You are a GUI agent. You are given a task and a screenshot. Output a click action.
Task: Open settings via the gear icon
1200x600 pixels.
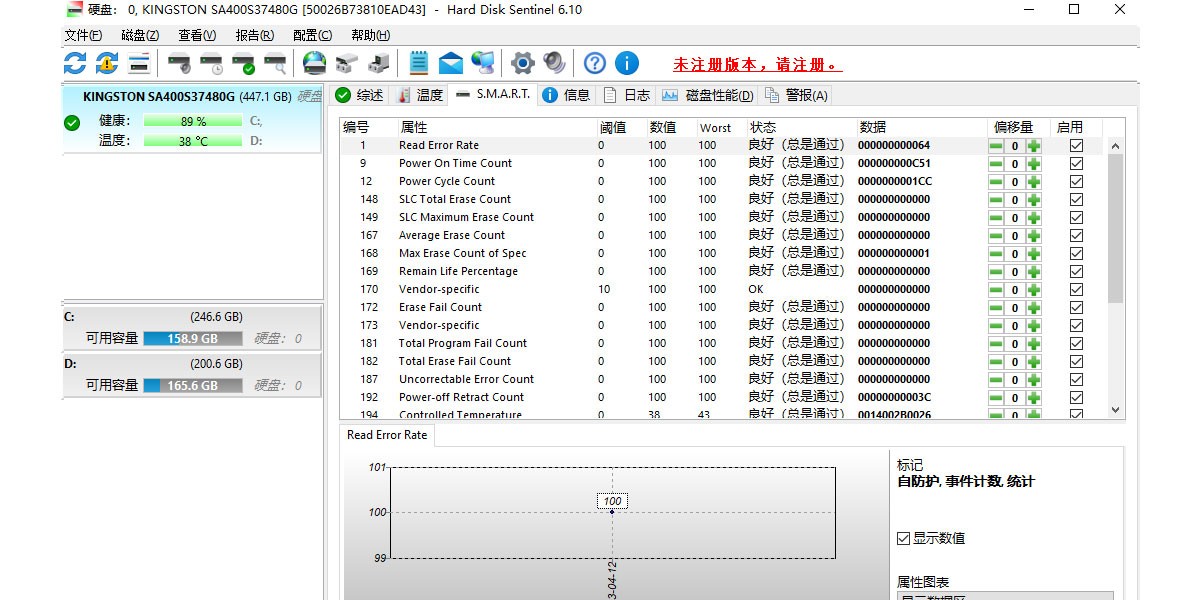[523, 64]
